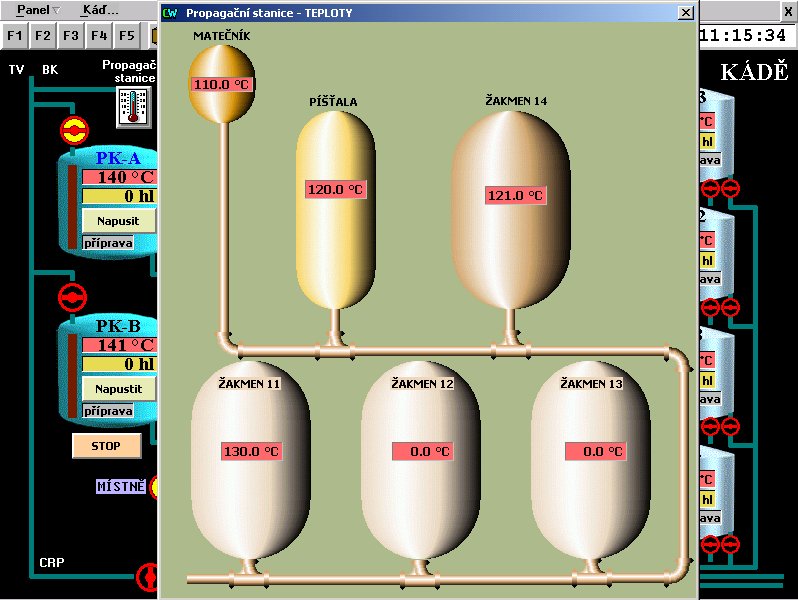Click the red valve beside the CRP label
The height and width of the screenshot is (600, 798).
(x=147, y=575)
